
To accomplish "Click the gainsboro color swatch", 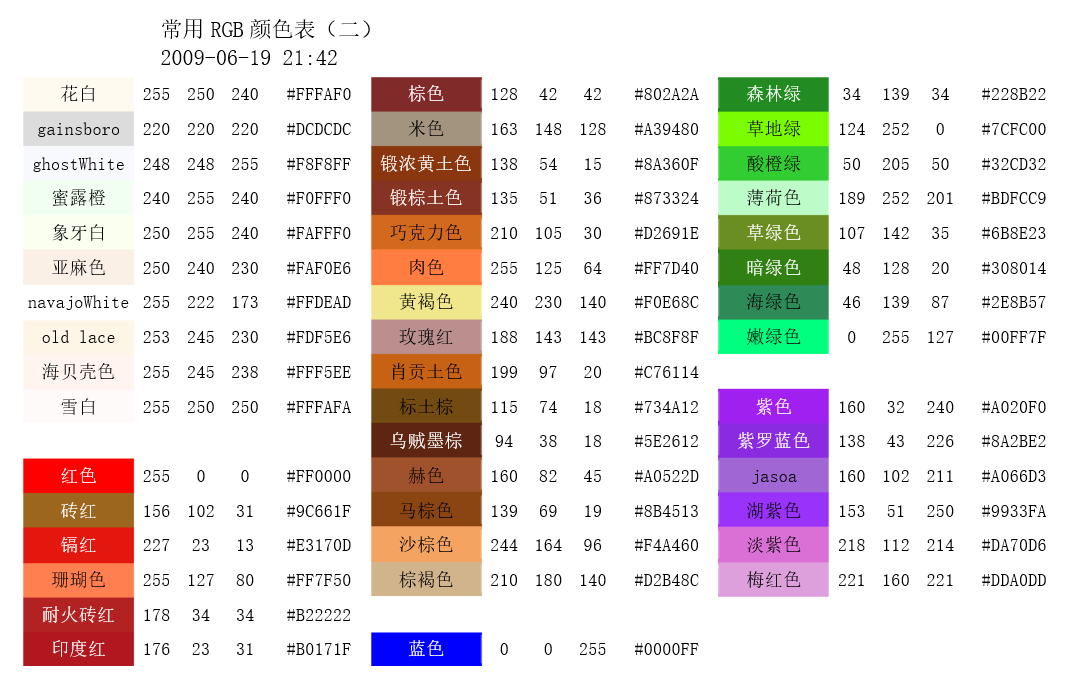I will coord(78,129).
